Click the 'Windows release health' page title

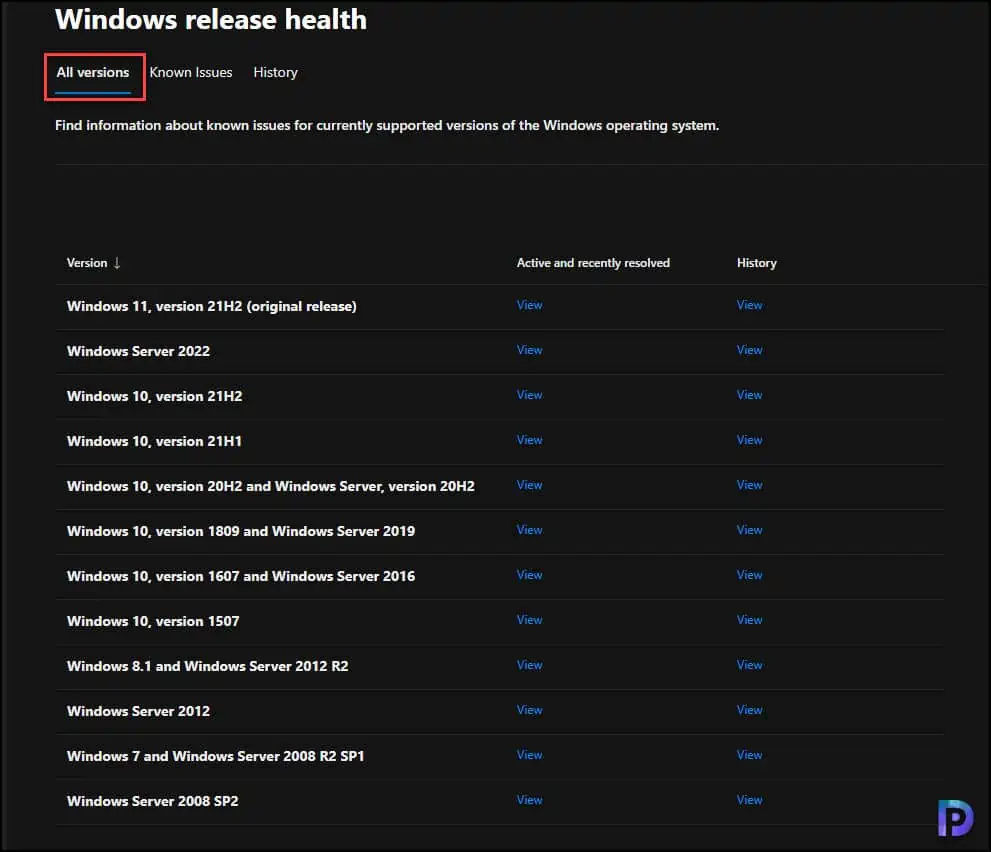tap(211, 20)
